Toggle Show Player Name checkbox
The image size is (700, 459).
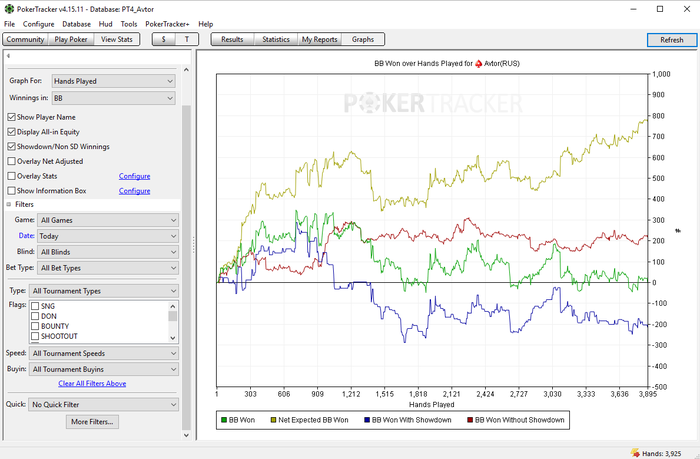pyautogui.click(x=12, y=117)
